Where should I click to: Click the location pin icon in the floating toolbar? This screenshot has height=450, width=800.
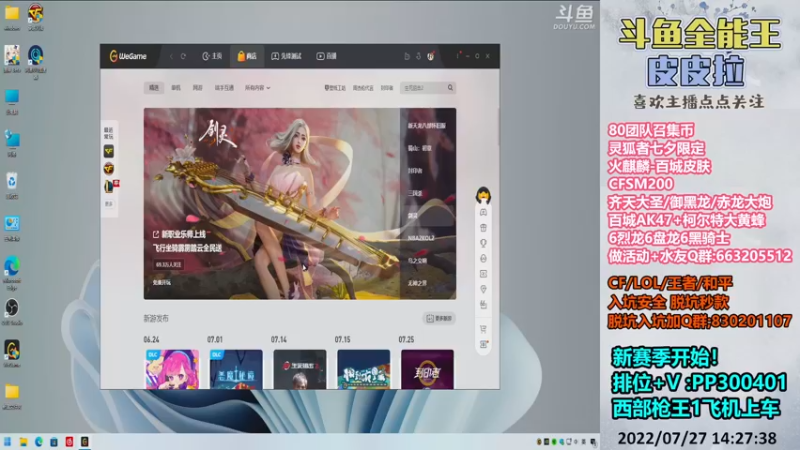point(483,289)
